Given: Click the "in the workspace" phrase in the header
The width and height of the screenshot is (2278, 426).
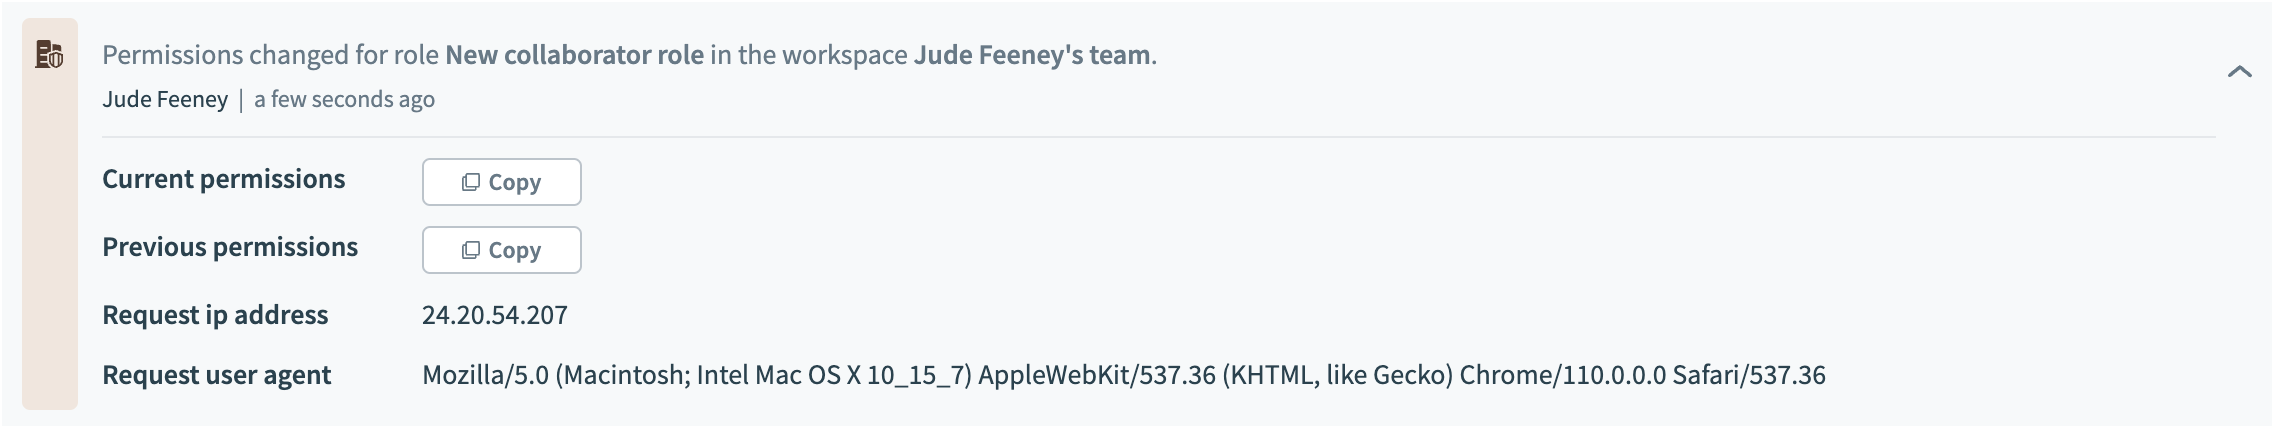Looking at the screenshot, I should [808, 55].
